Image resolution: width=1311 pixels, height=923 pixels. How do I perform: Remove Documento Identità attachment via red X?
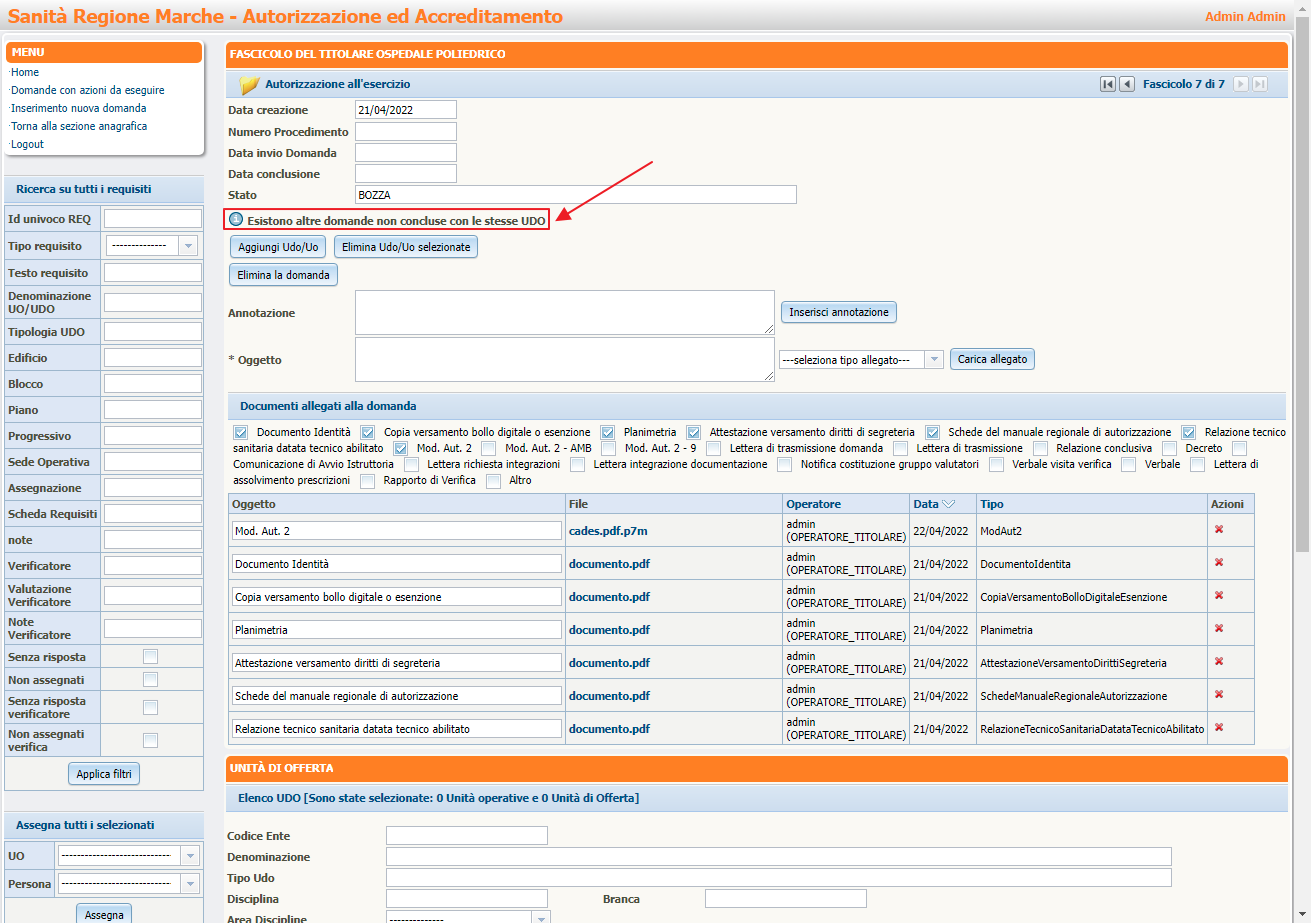click(x=1219, y=562)
